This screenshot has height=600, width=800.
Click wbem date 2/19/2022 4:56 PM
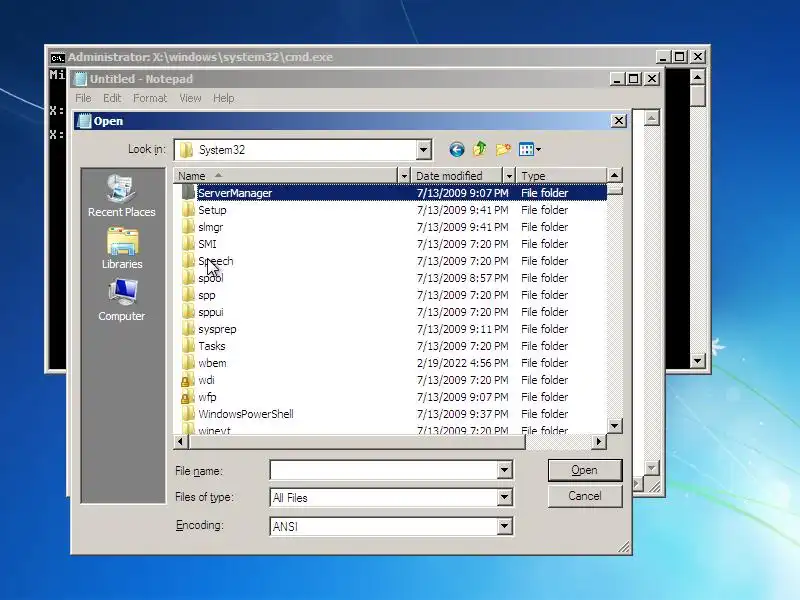[462, 363]
